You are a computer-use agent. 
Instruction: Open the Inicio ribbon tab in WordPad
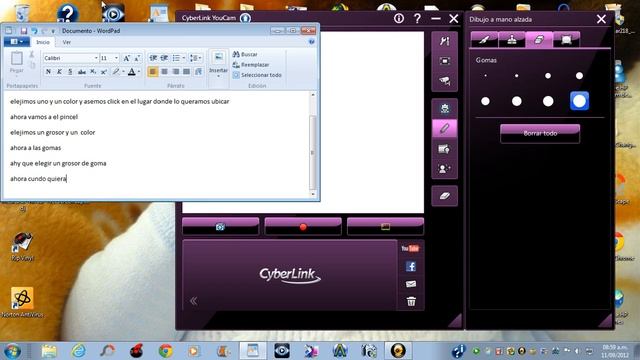tap(42, 42)
